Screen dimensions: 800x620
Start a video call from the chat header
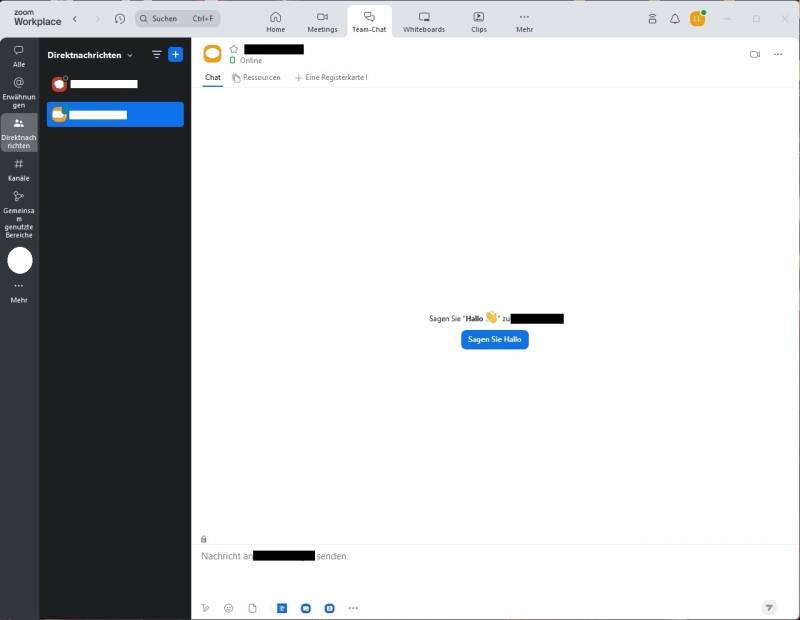pyautogui.click(x=755, y=55)
